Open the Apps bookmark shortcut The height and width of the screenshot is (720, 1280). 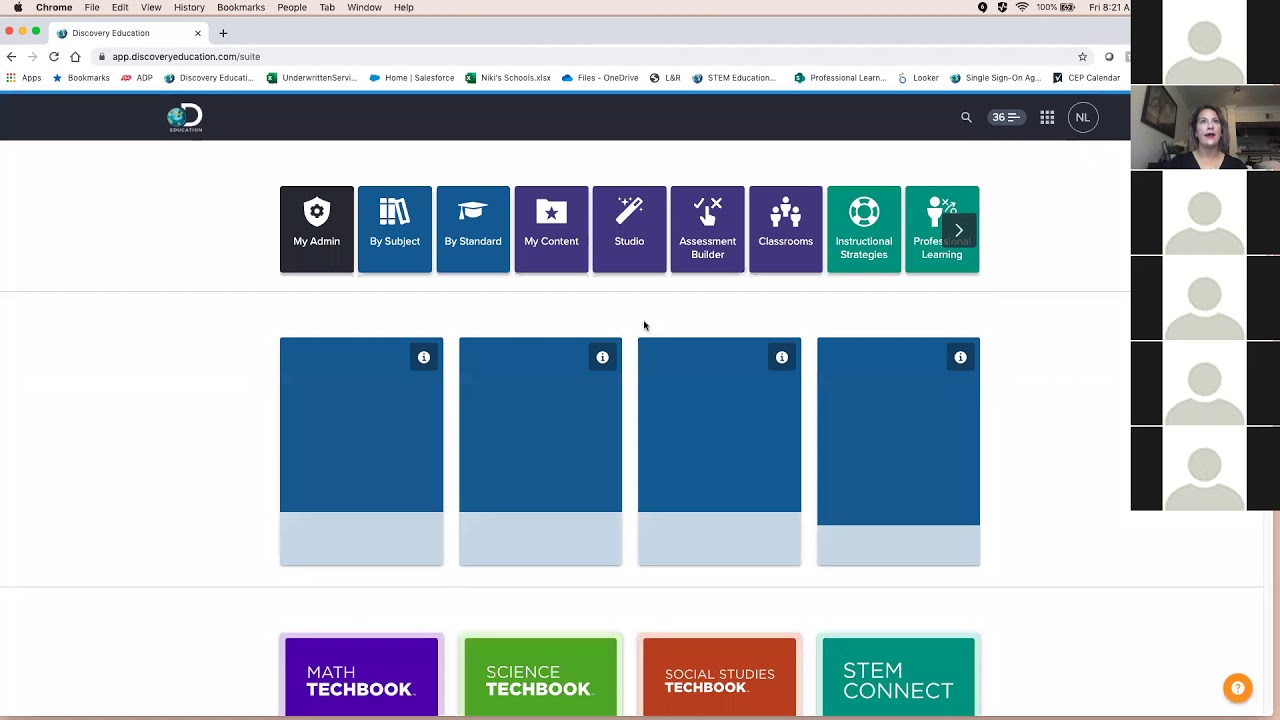pos(24,78)
